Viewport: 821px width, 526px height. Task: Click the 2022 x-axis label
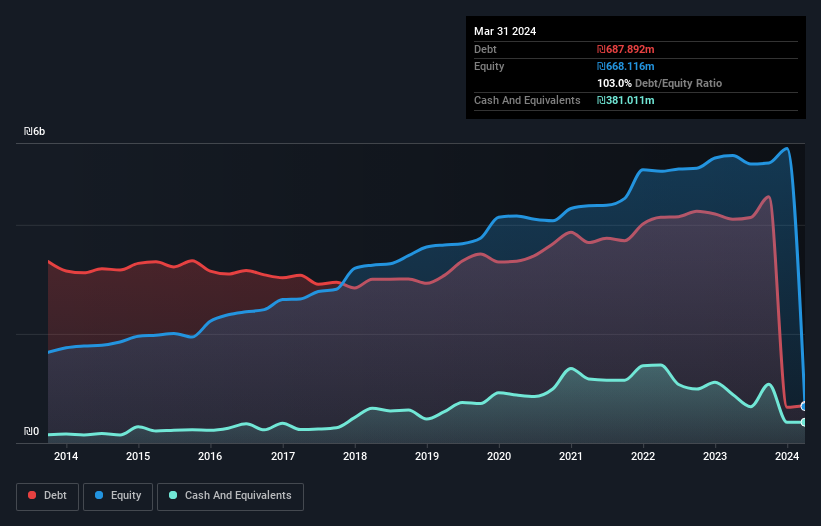click(643, 456)
